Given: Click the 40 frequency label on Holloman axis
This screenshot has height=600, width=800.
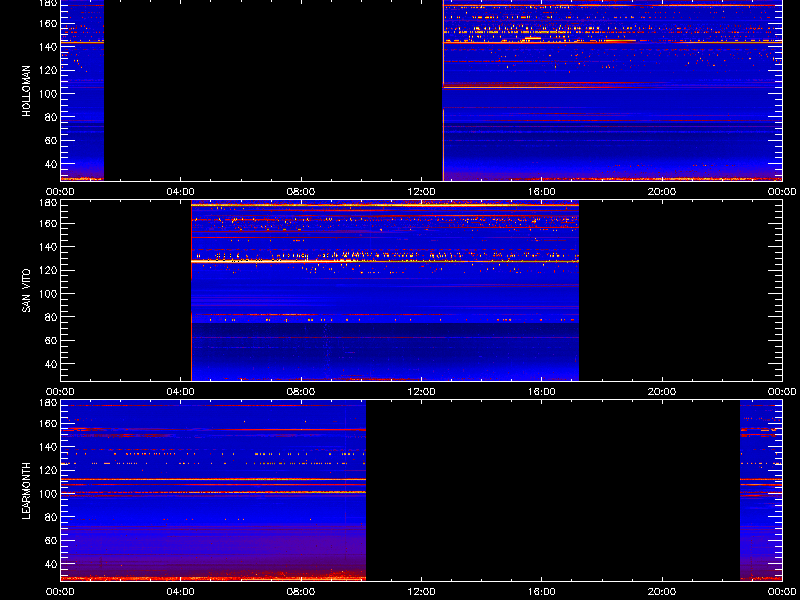Looking at the screenshot, I should point(51,164).
